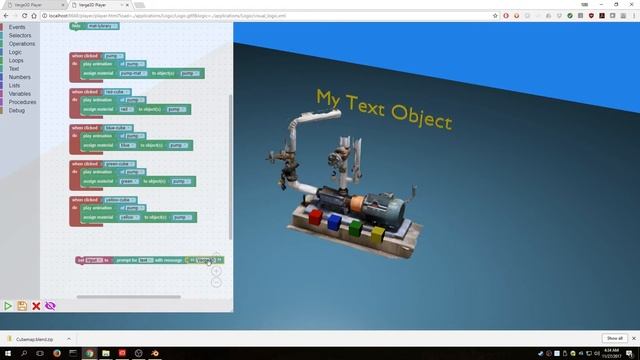Open the yellow-cube object dropdown

click(x=120, y=200)
